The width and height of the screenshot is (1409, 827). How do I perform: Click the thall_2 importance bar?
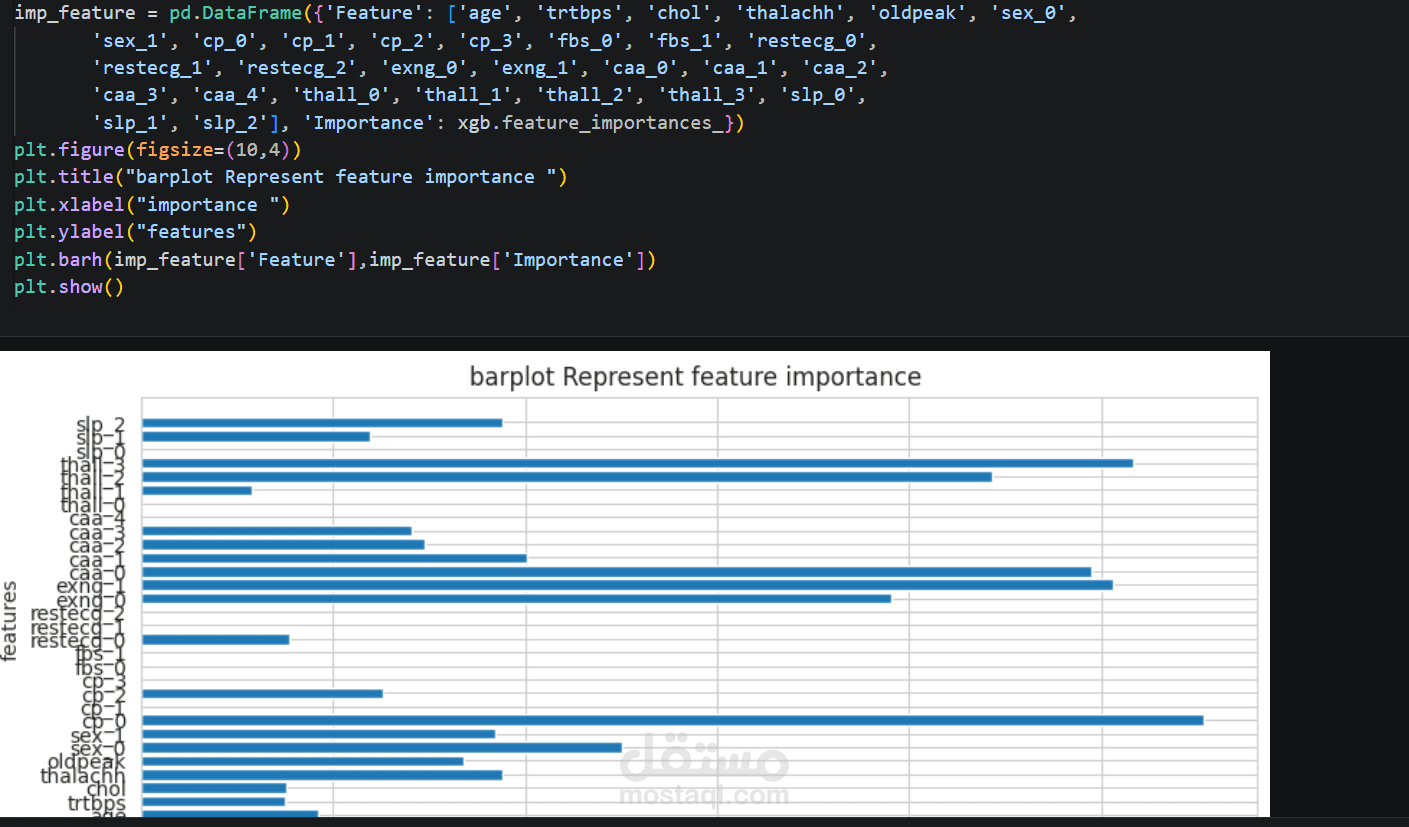pyautogui.click(x=566, y=477)
